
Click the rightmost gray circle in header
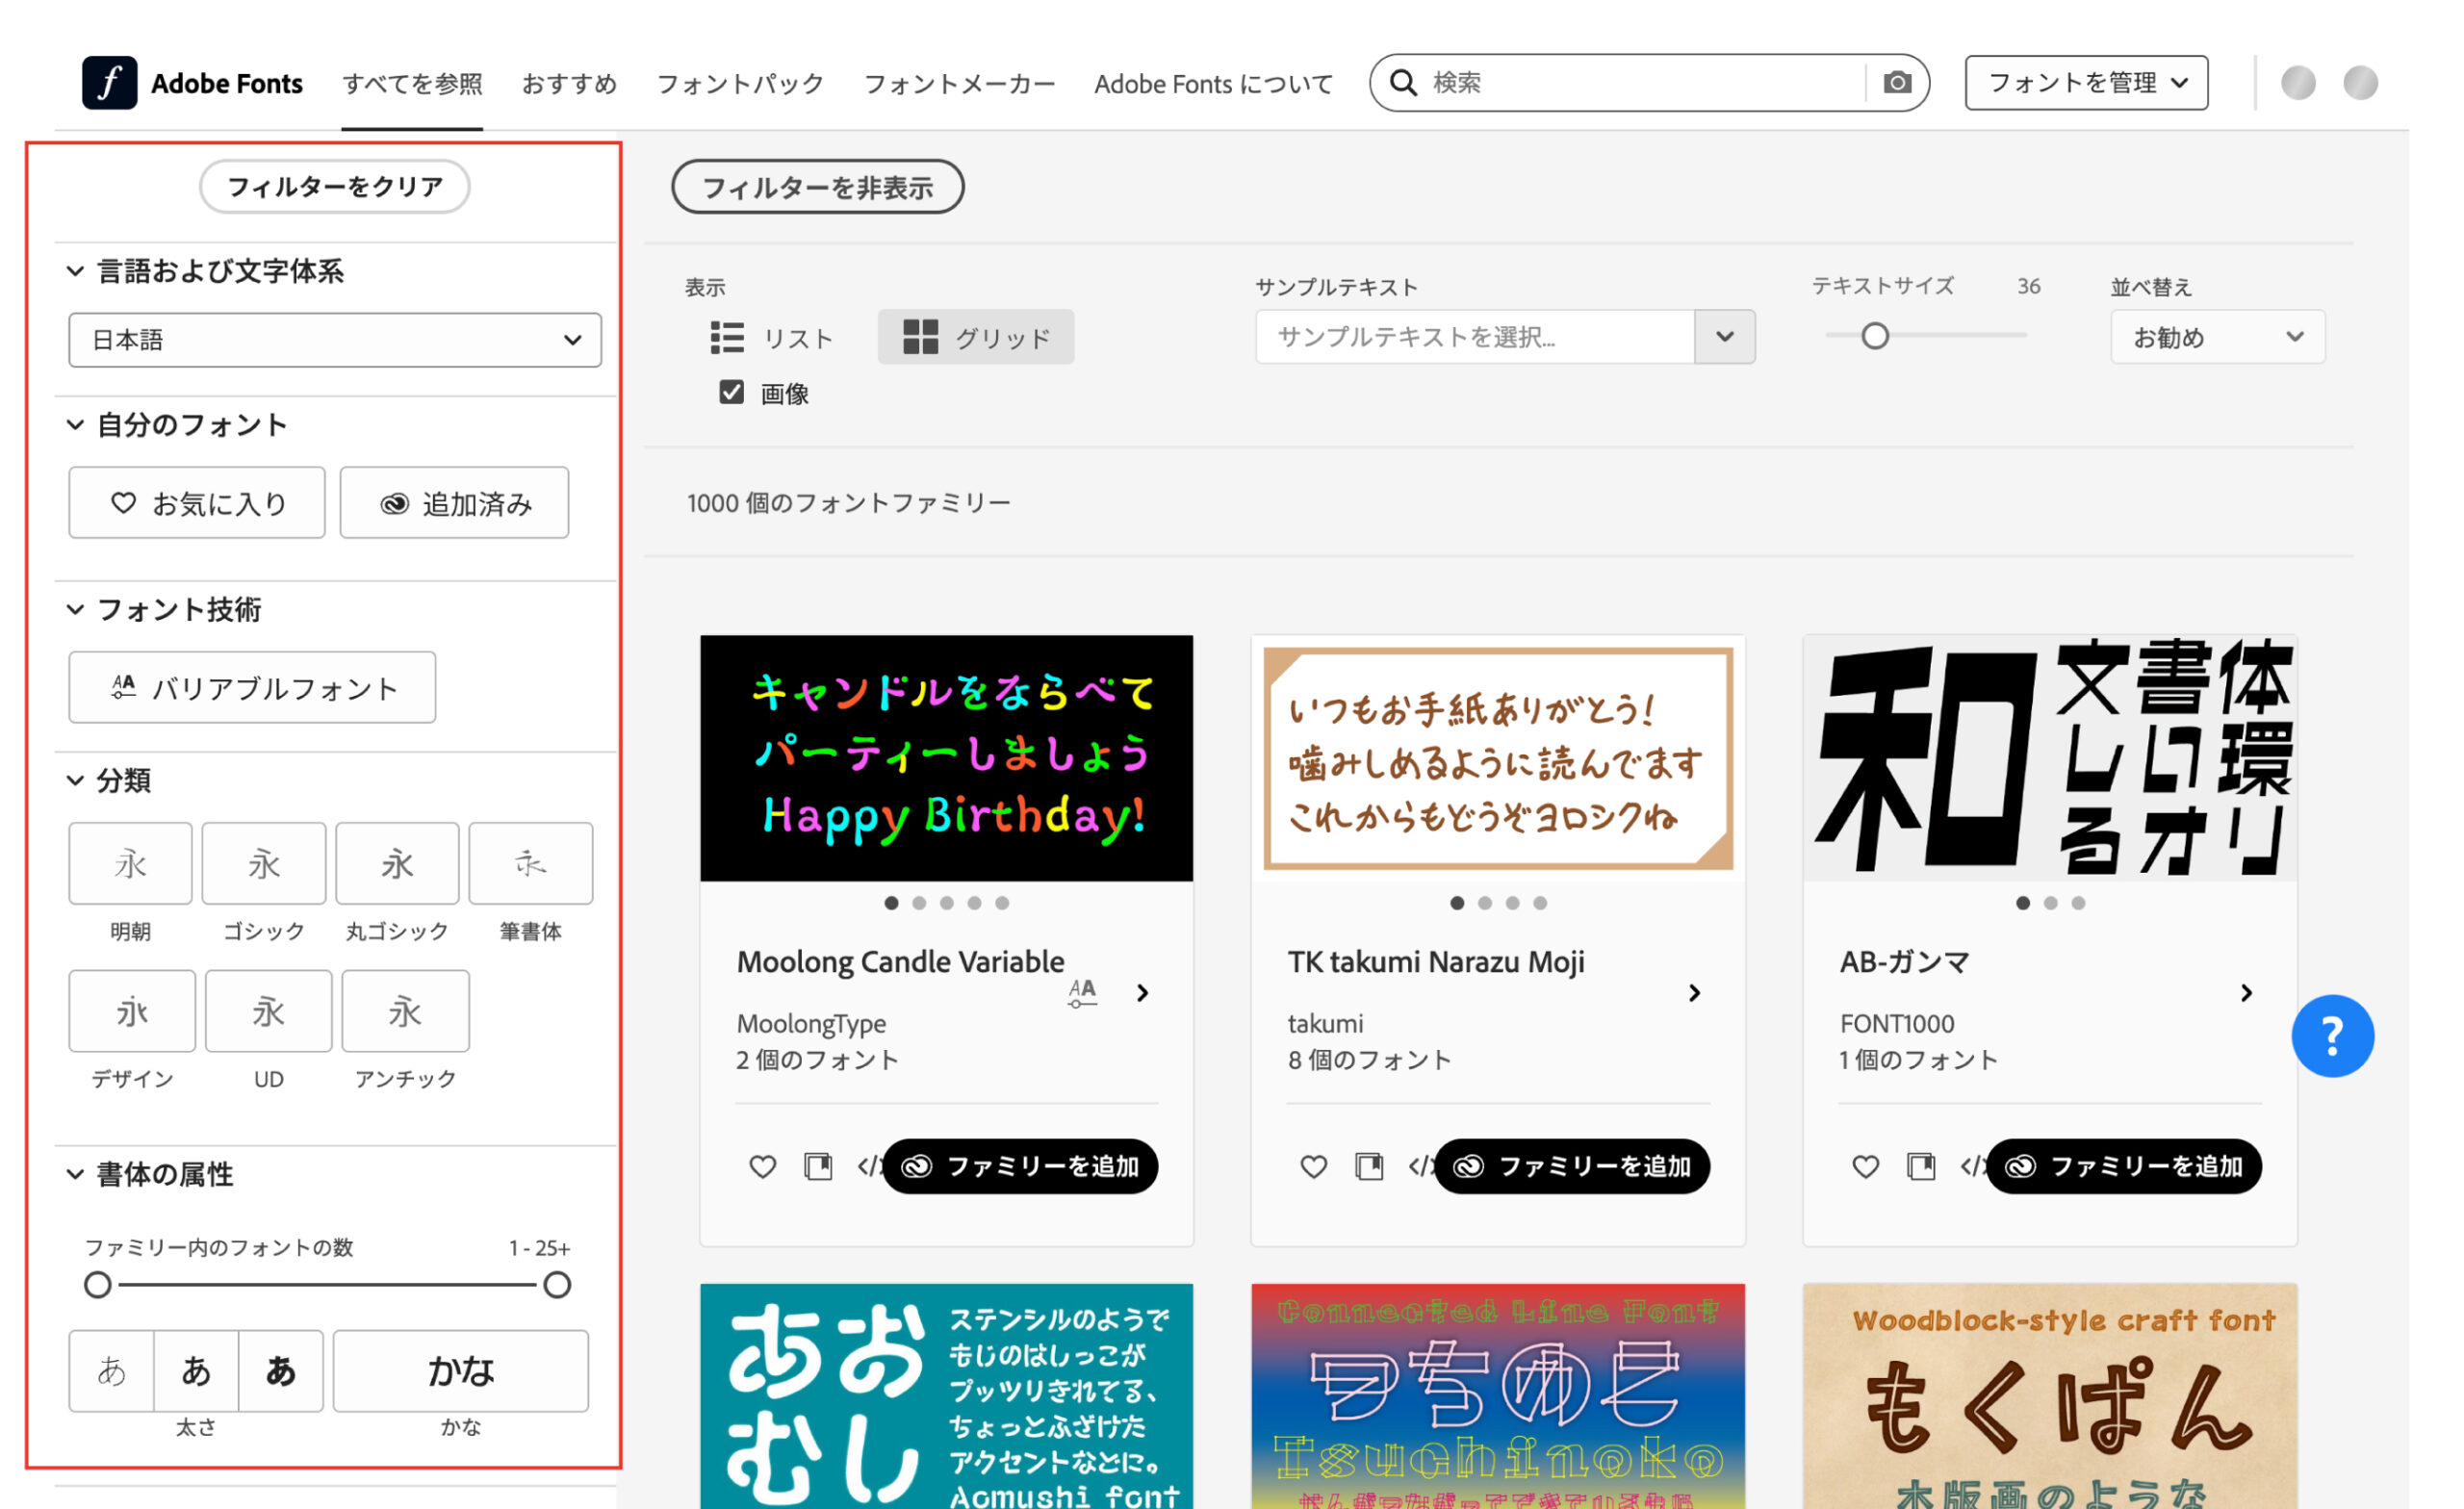click(2360, 83)
